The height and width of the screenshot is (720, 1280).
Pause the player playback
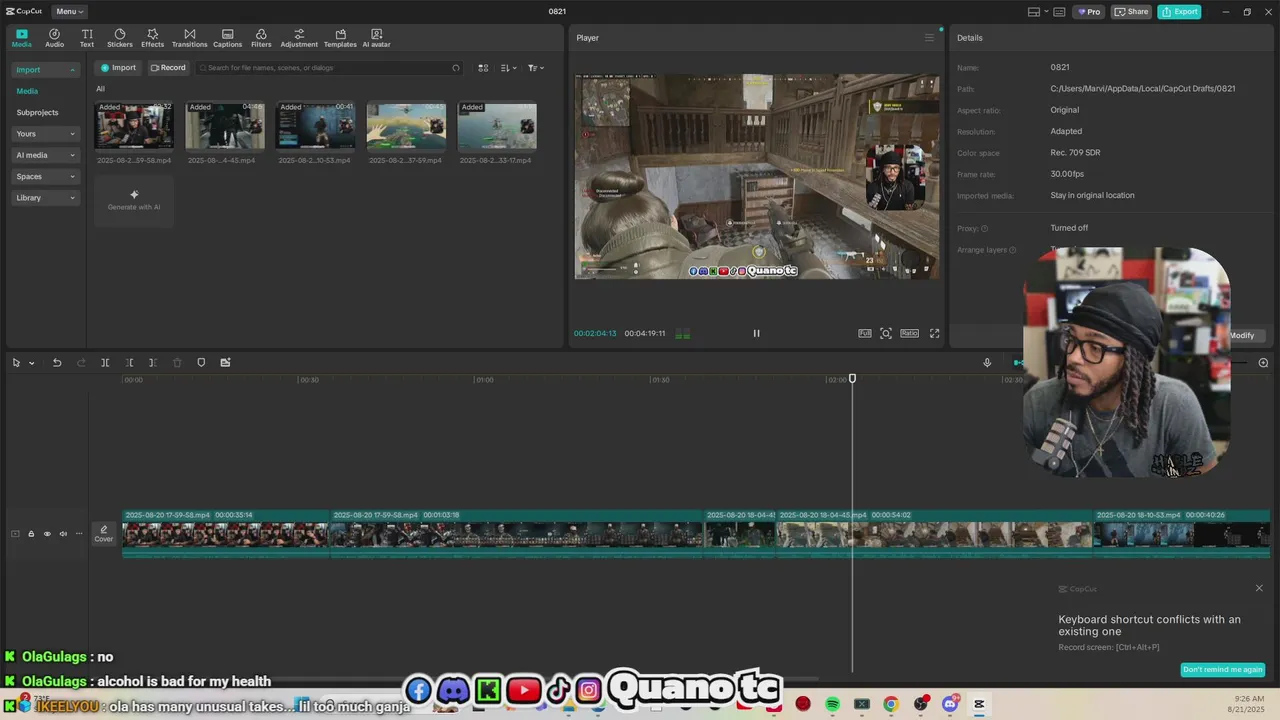click(x=756, y=333)
